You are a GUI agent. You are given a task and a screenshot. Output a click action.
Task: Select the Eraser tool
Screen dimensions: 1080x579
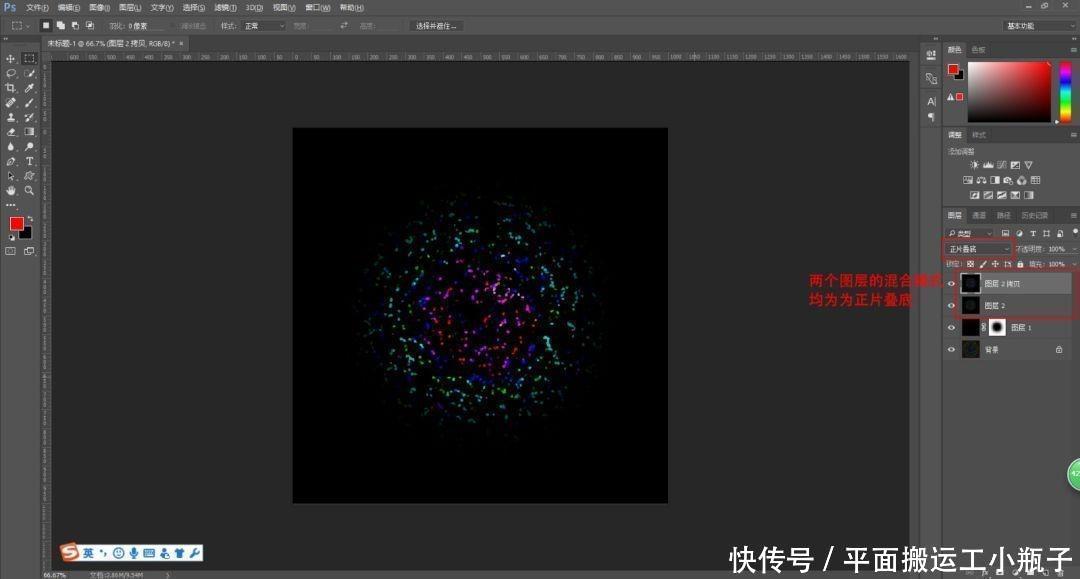tap(10, 132)
